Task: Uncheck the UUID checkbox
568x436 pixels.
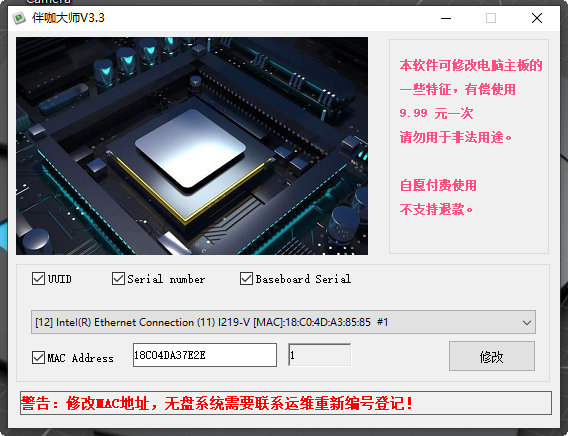Action: [x=38, y=279]
